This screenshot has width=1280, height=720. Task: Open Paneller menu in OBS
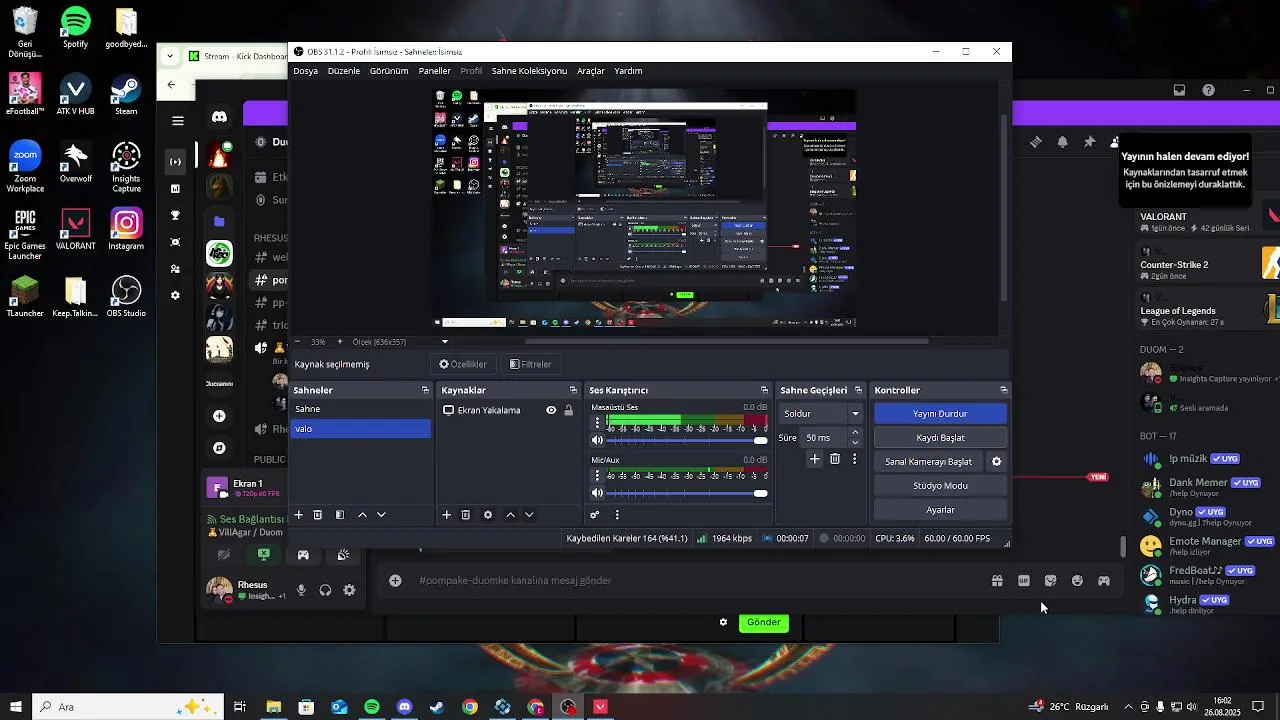pyautogui.click(x=434, y=71)
